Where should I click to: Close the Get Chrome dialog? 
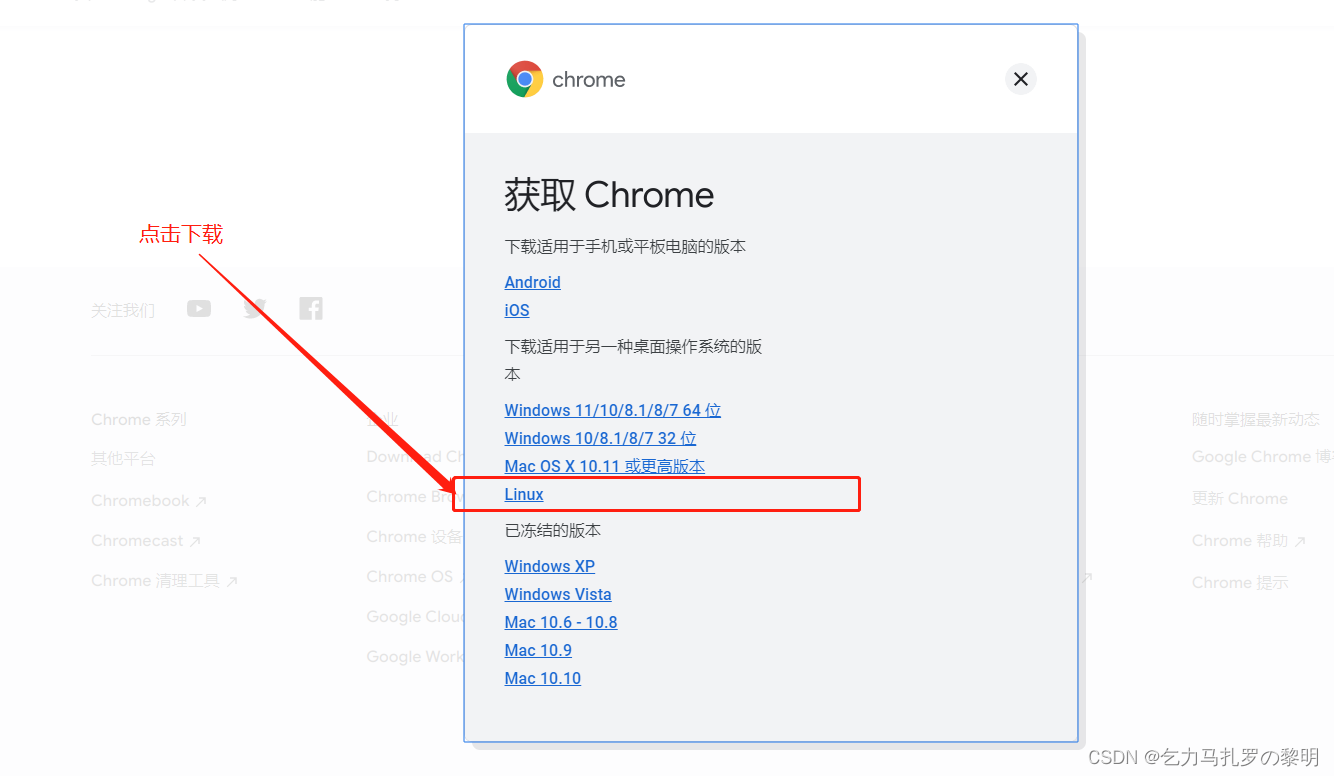tap(1021, 79)
